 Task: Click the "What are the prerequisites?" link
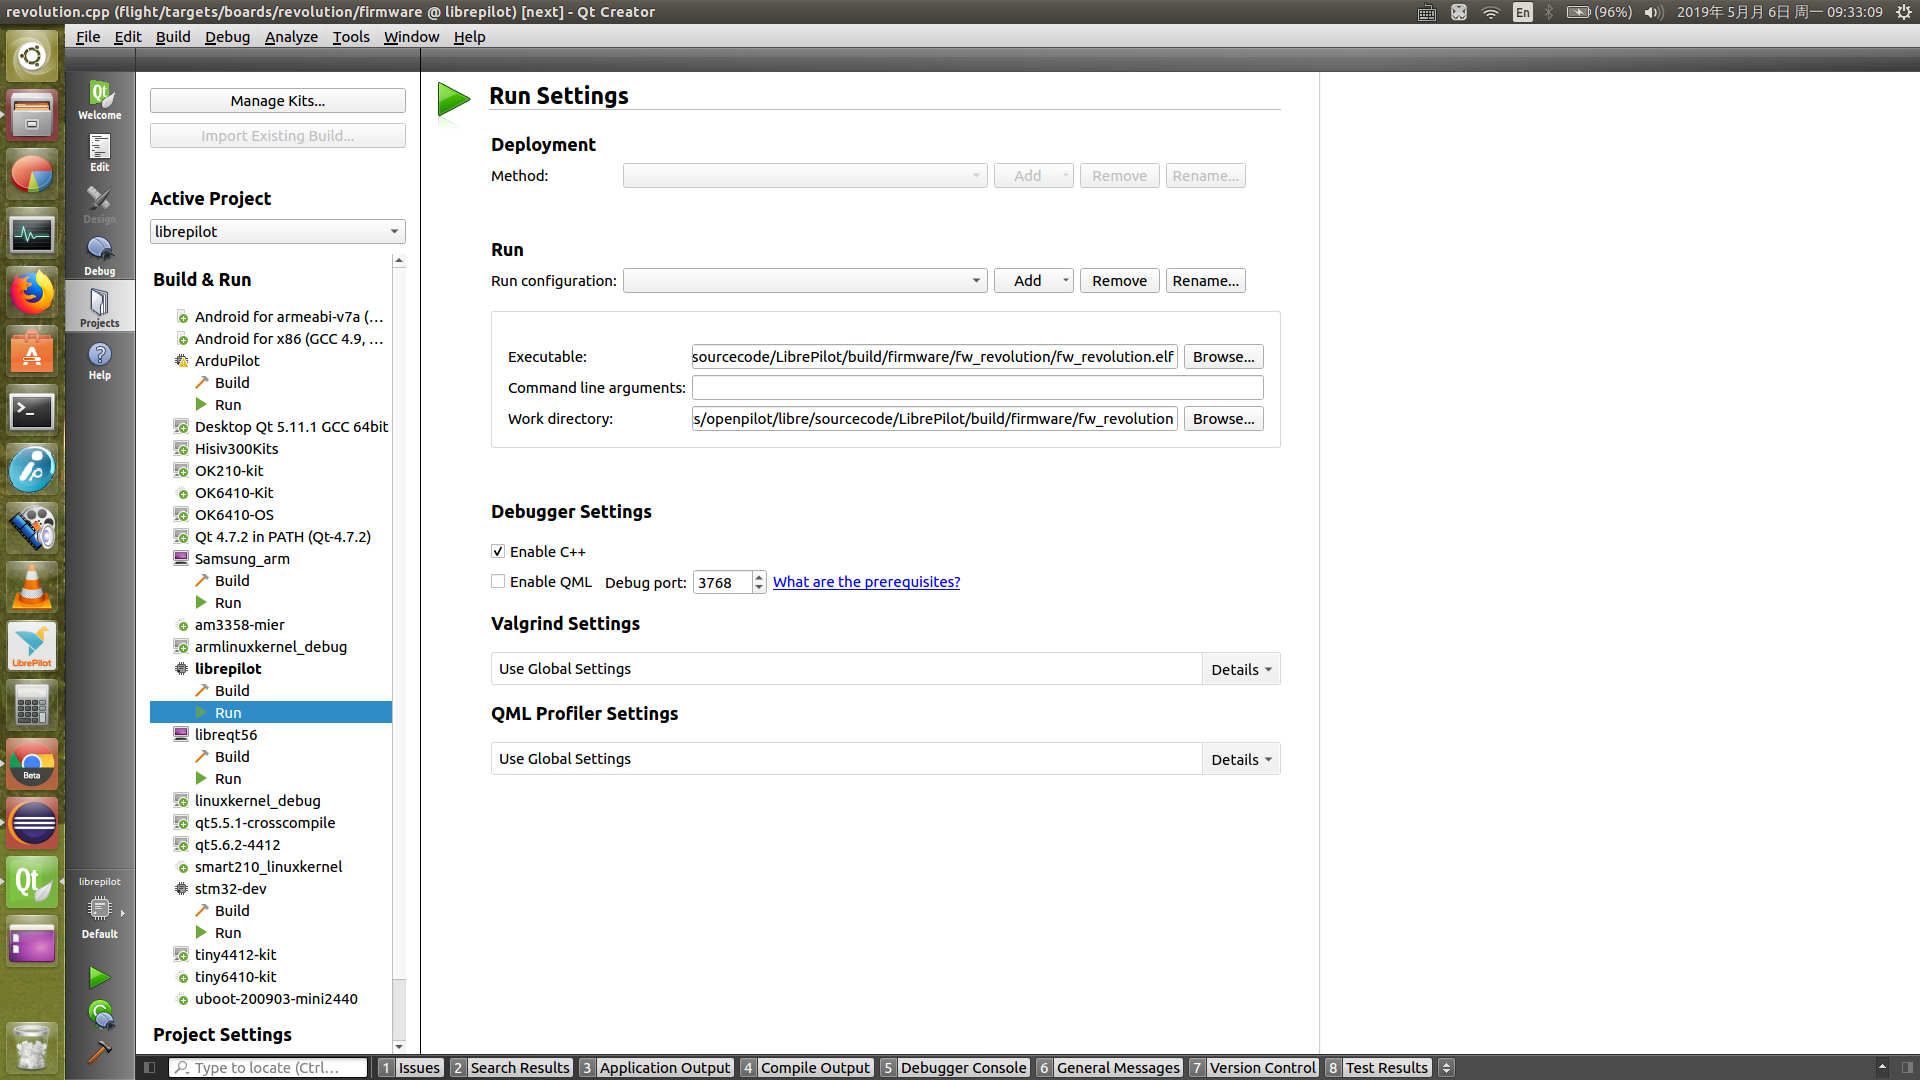866,581
